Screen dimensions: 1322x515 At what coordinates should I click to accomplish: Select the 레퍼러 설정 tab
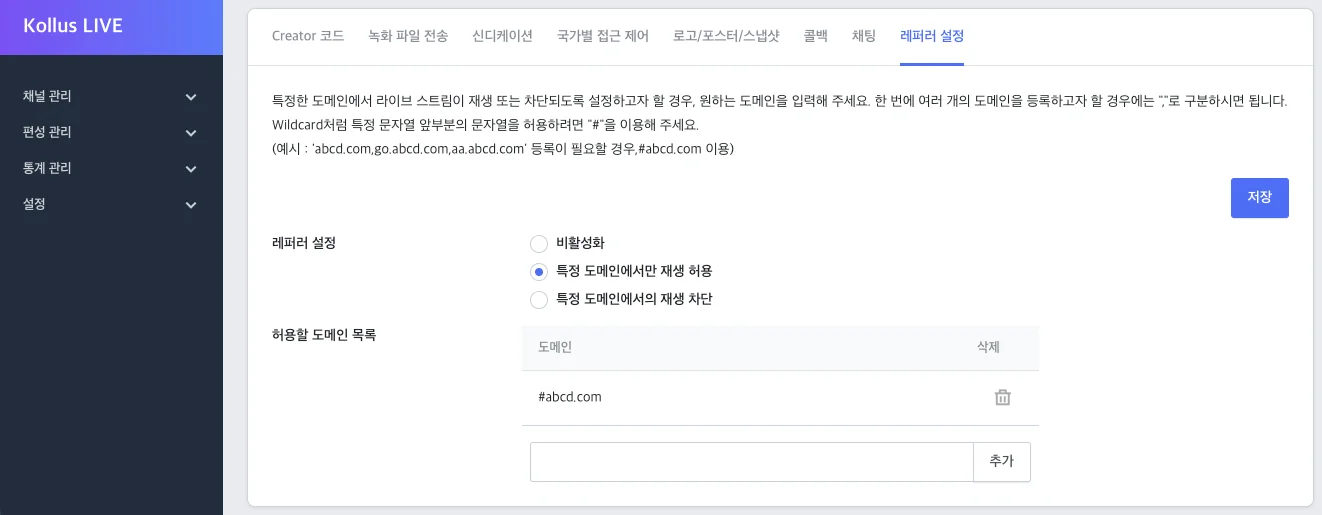[932, 36]
